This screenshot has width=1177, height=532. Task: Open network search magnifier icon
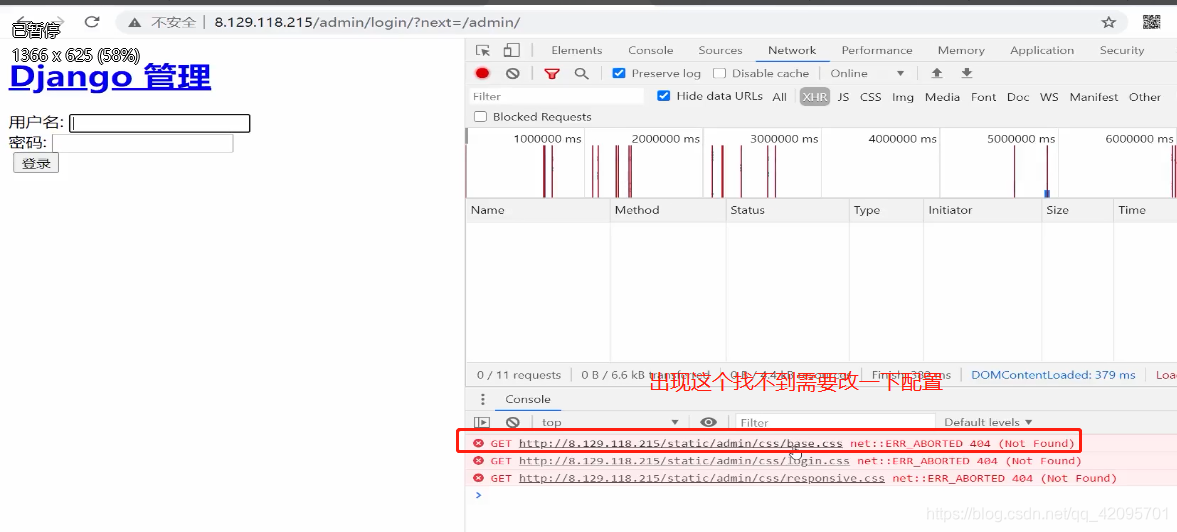point(581,74)
